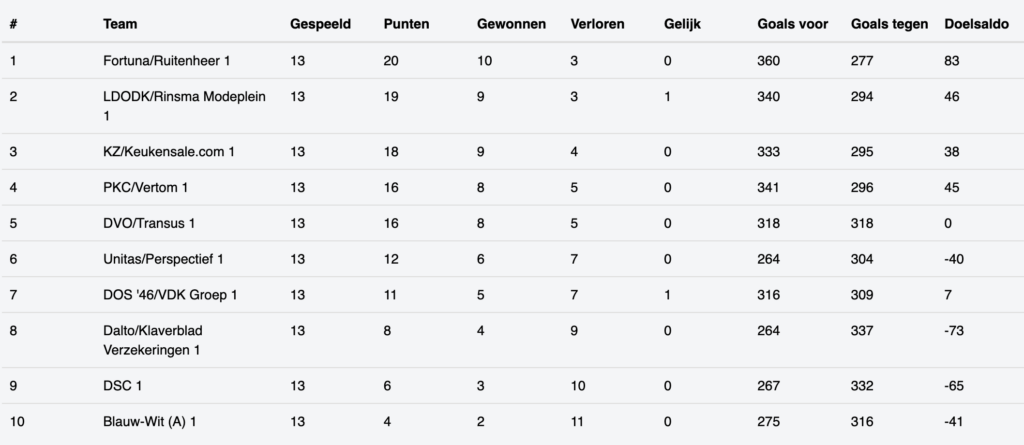Screen dimensions: 1024x445
Task: Click the Goals voor column header
Action: pyautogui.click(x=791, y=24)
